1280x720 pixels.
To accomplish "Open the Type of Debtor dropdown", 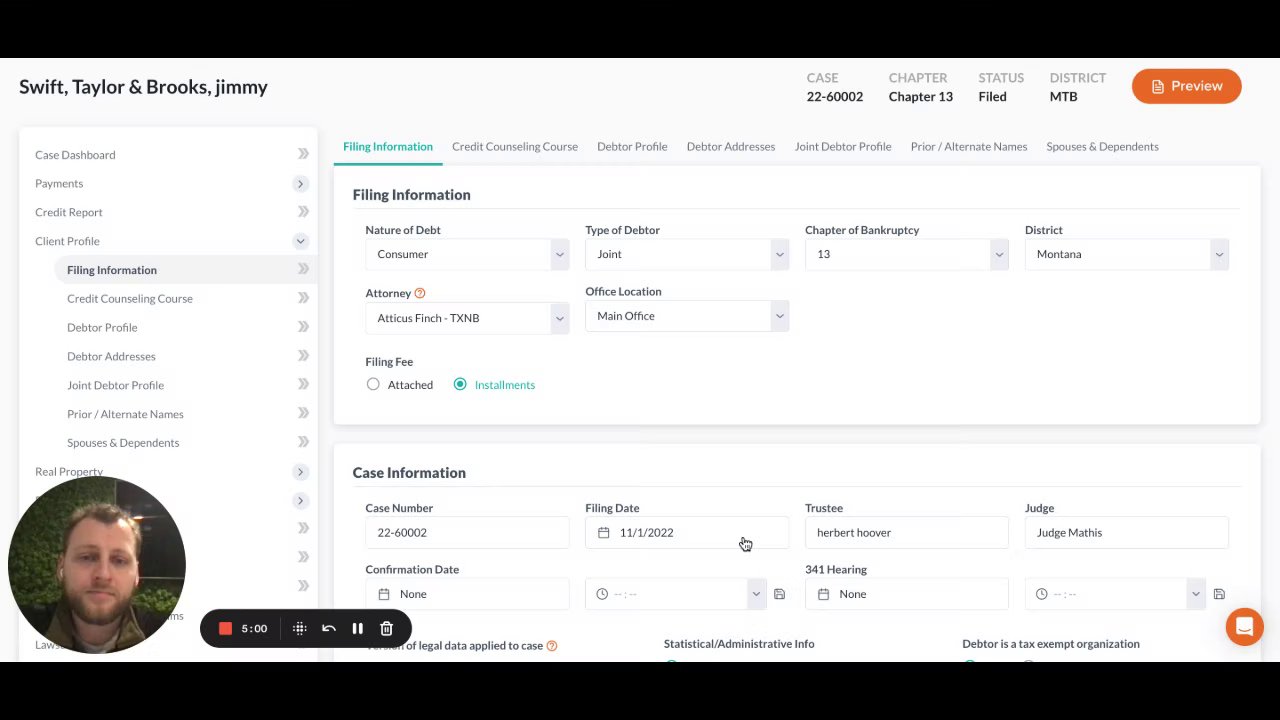I will pos(687,254).
